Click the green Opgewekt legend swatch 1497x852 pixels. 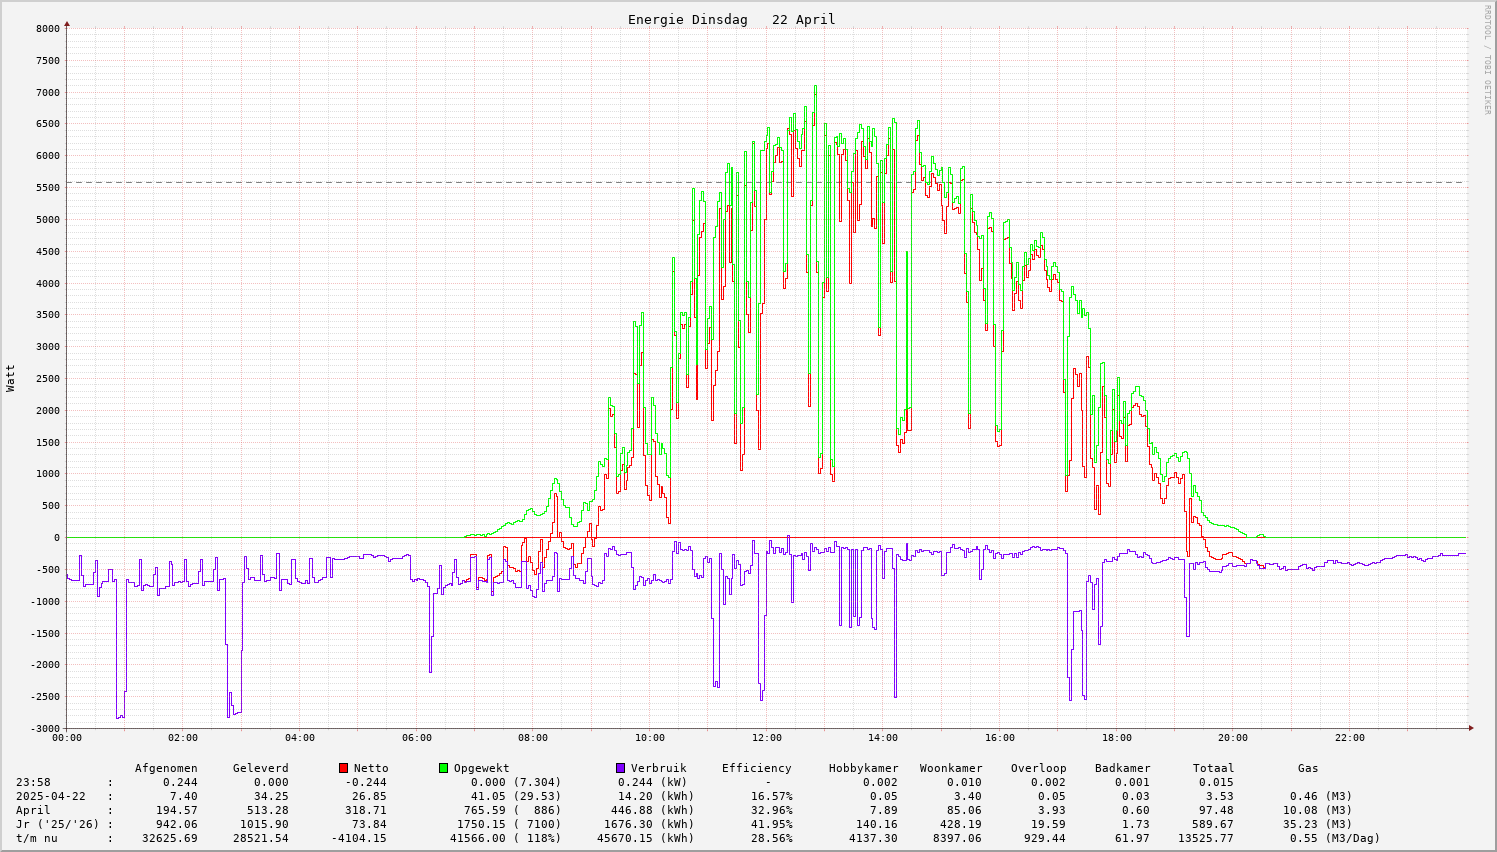tap(444, 768)
